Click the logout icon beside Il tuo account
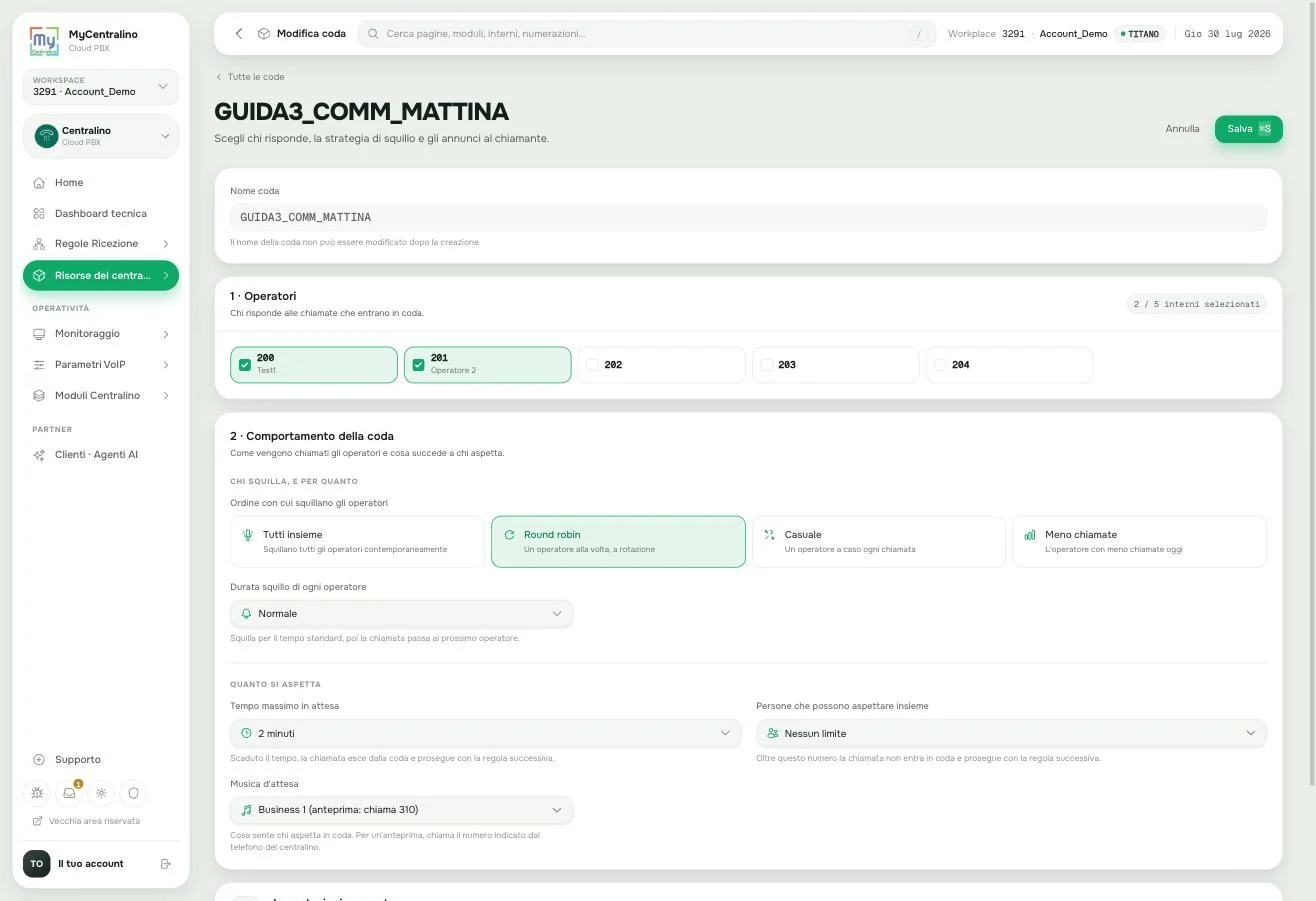The width and height of the screenshot is (1316, 901). pyautogui.click(x=166, y=864)
